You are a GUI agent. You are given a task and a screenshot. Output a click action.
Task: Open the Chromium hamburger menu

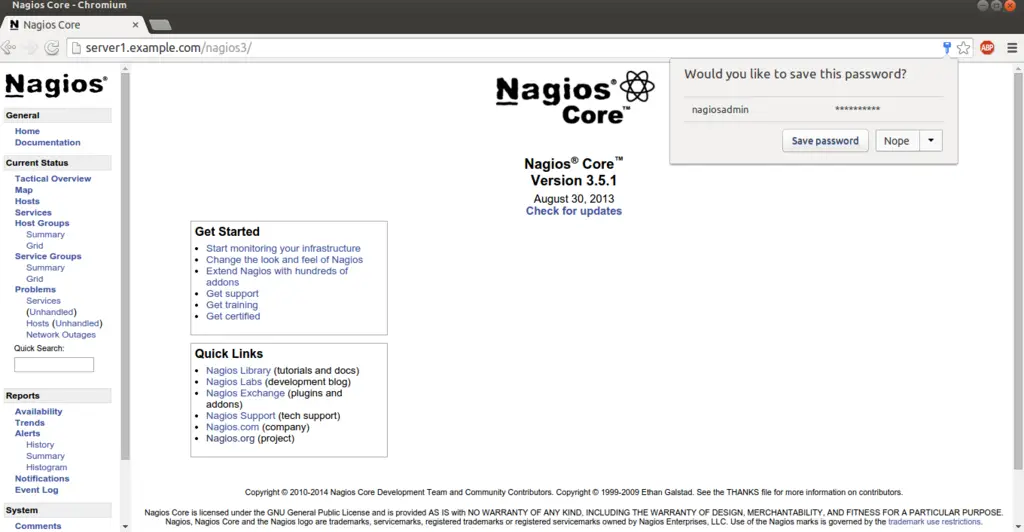1012,48
